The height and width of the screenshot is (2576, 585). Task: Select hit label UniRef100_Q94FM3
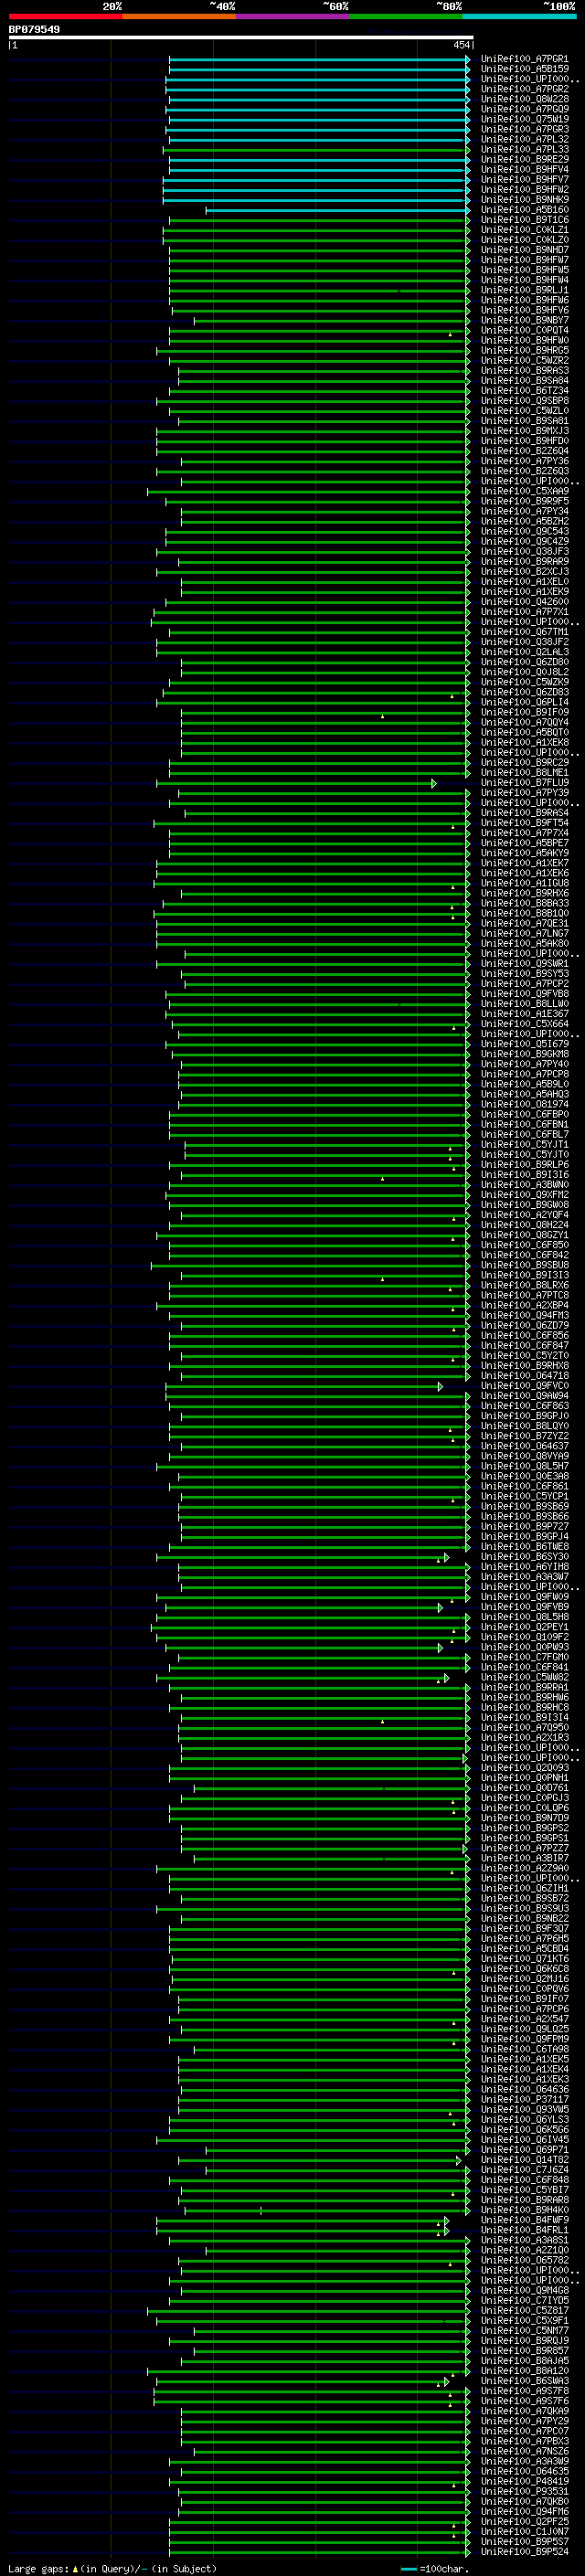click(x=524, y=1316)
